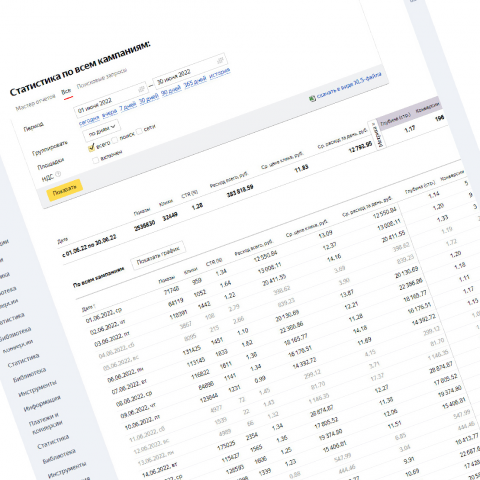
Task: Open Информация in the left sidebar
Action: click(x=42, y=404)
